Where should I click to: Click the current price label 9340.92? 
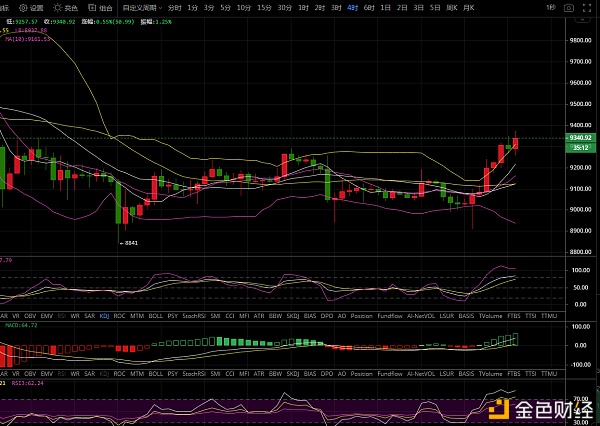580,137
